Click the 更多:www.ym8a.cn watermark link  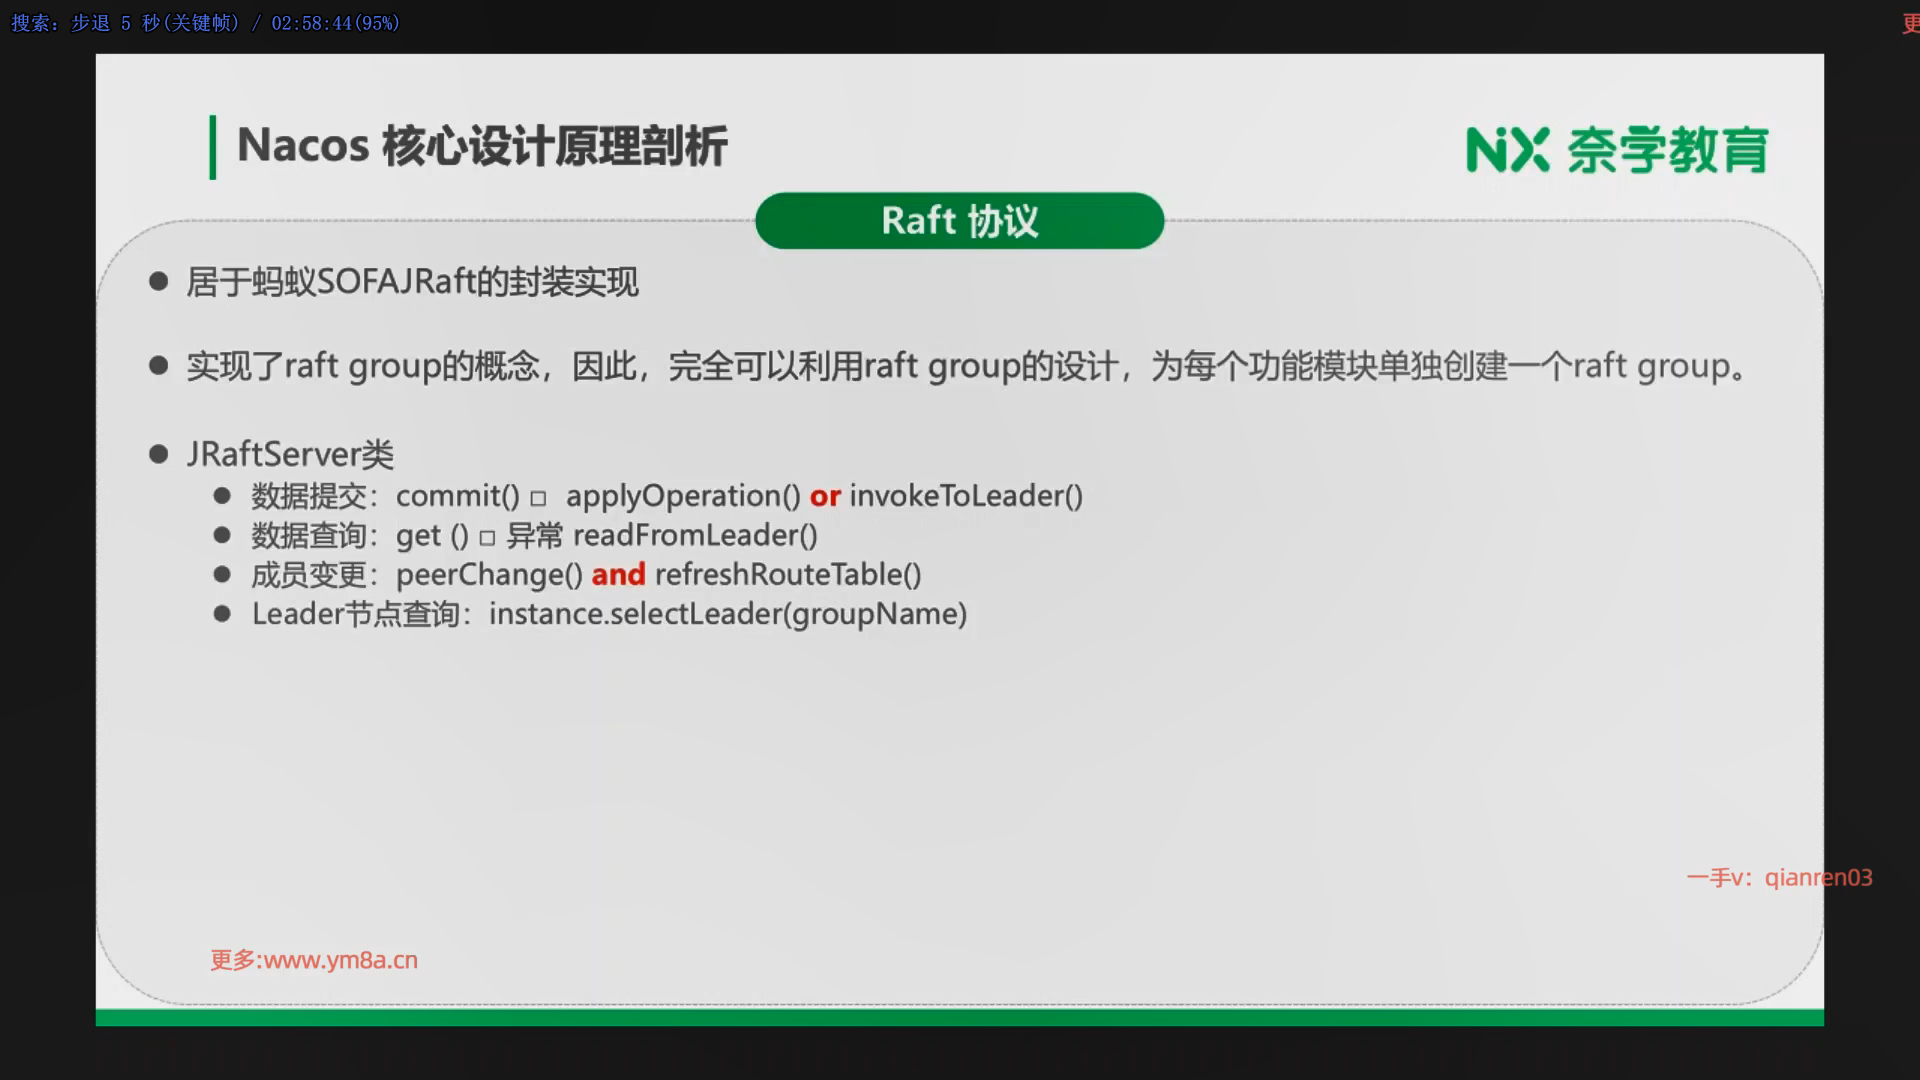[314, 960]
